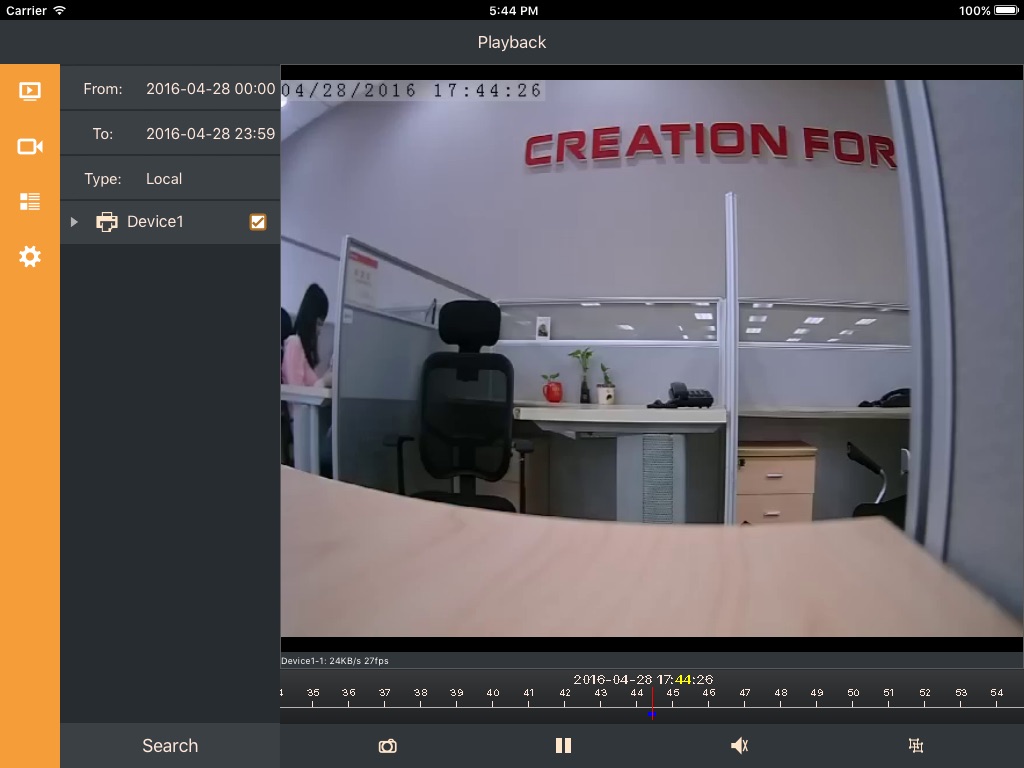Screen dimensions: 1024x768
Task: Pause the video playback
Action: [563, 746]
